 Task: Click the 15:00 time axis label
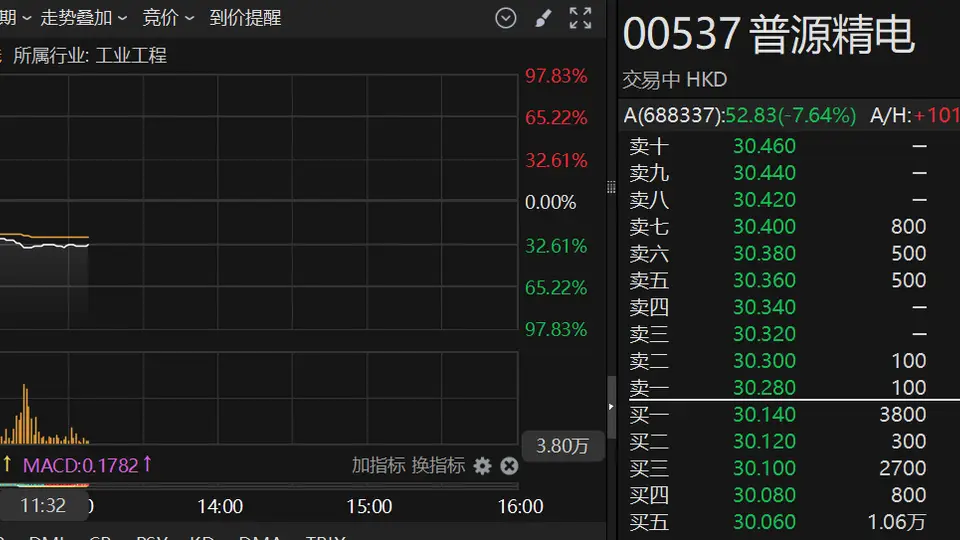(x=369, y=506)
